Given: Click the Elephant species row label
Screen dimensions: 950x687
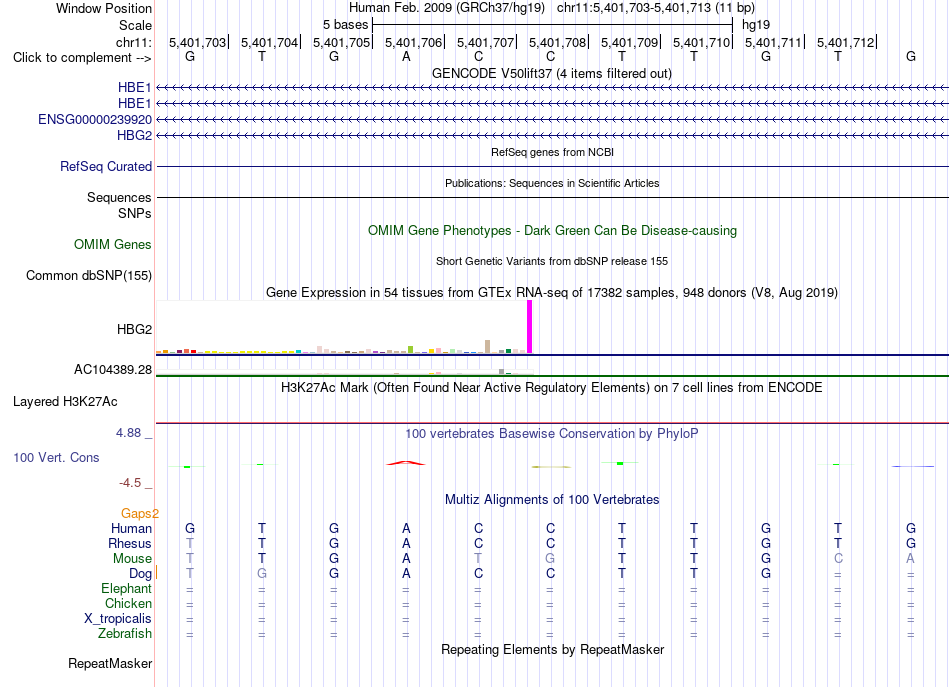Looking at the screenshot, I should point(127,588).
